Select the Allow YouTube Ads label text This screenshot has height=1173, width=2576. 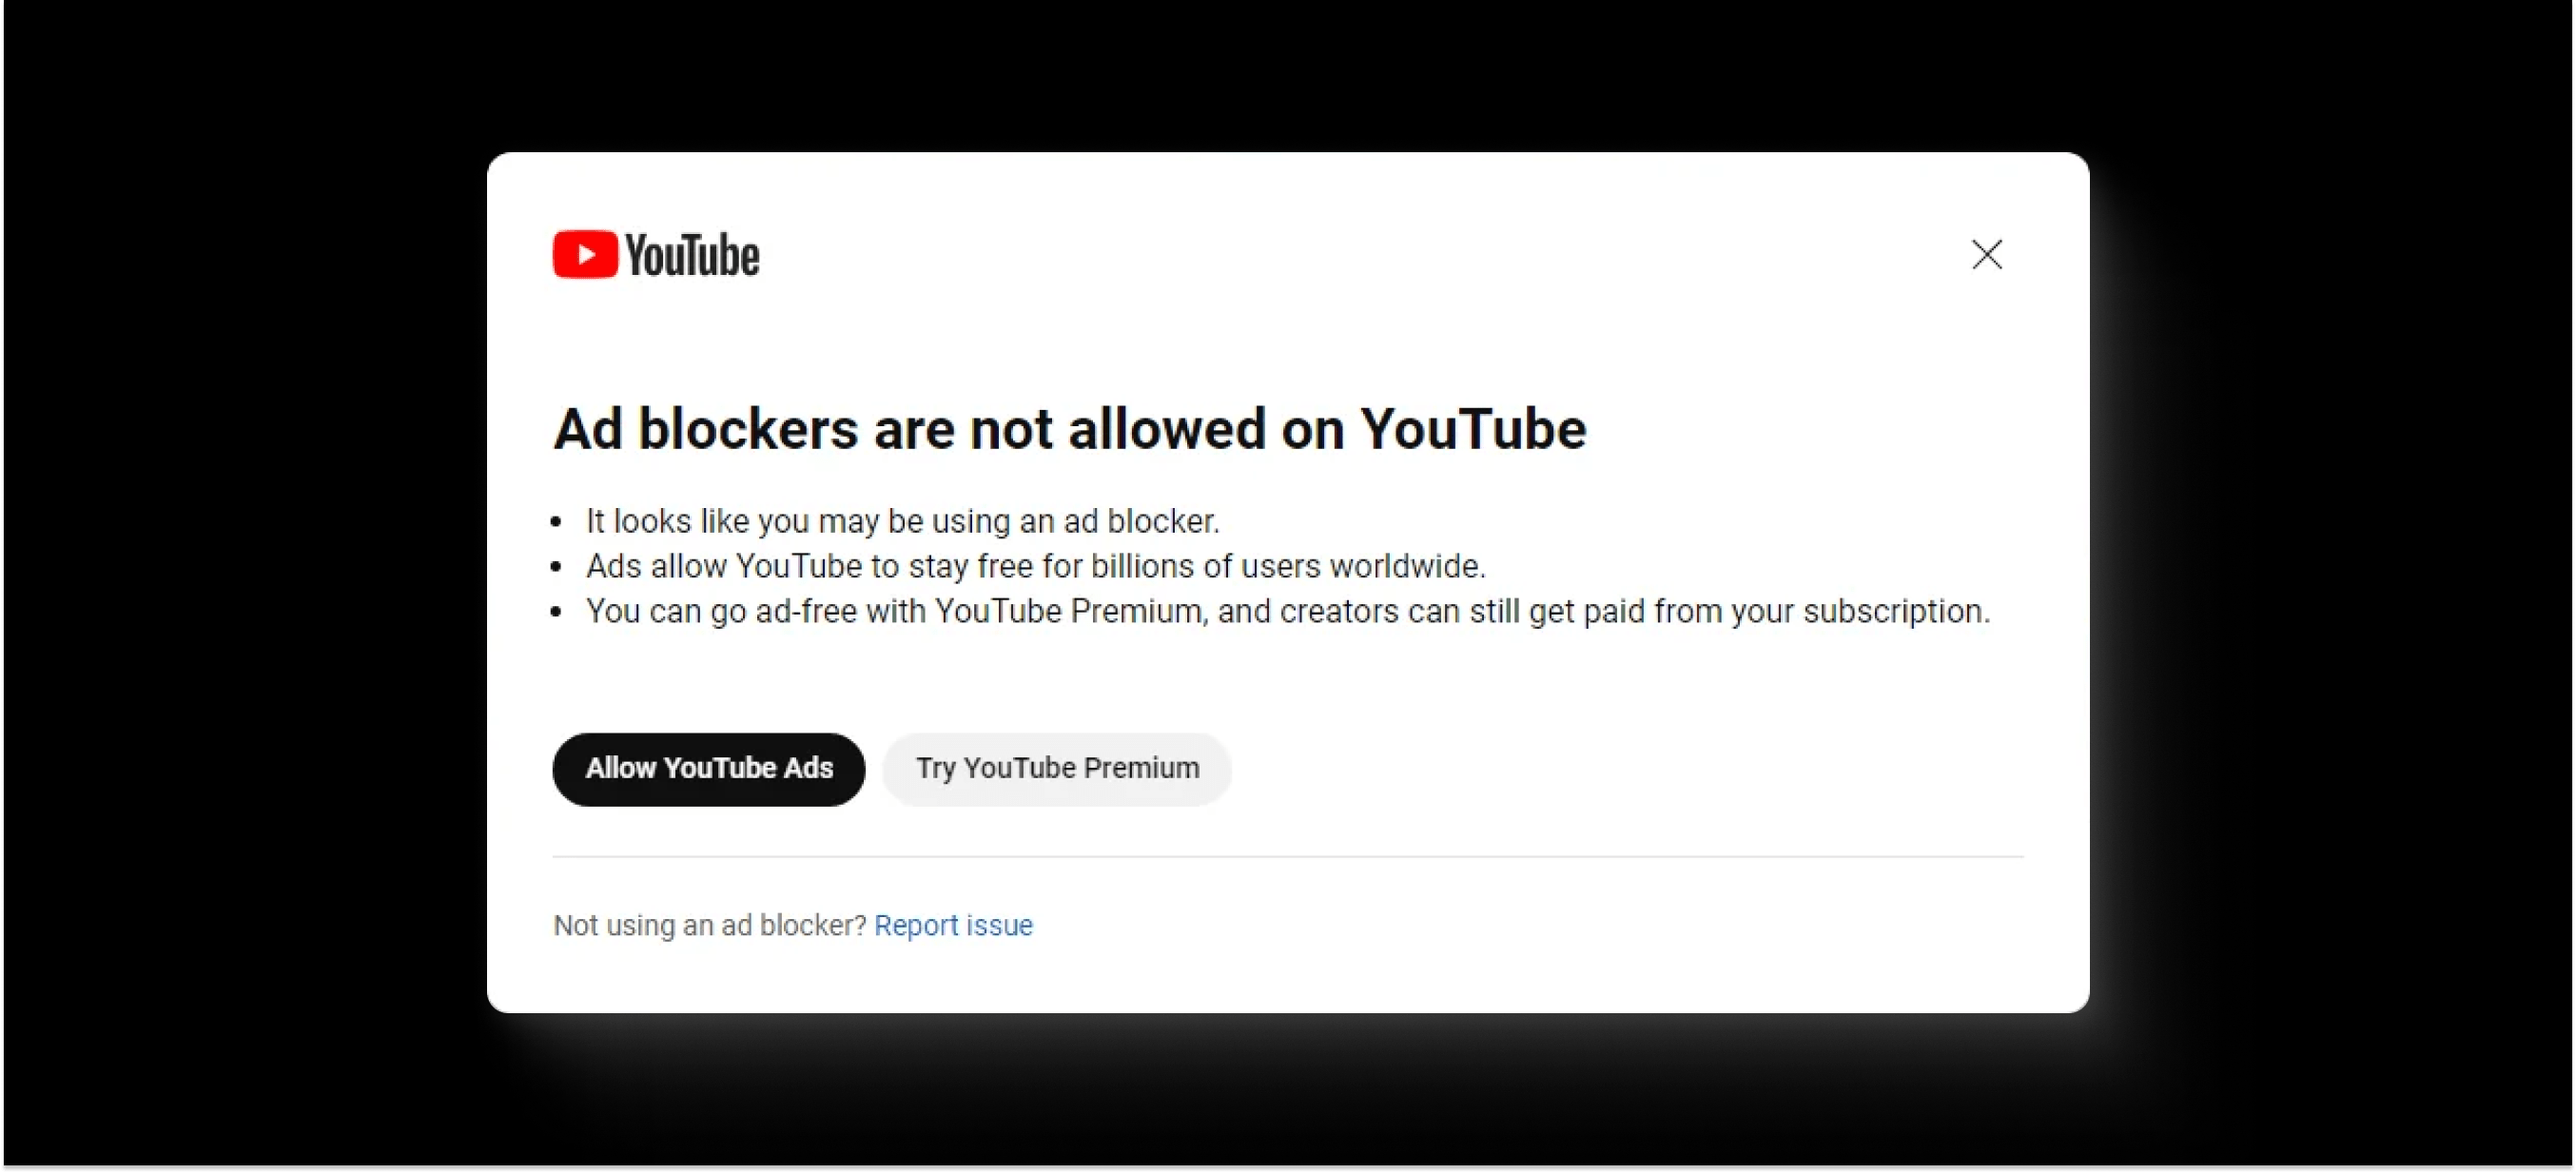[708, 768]
